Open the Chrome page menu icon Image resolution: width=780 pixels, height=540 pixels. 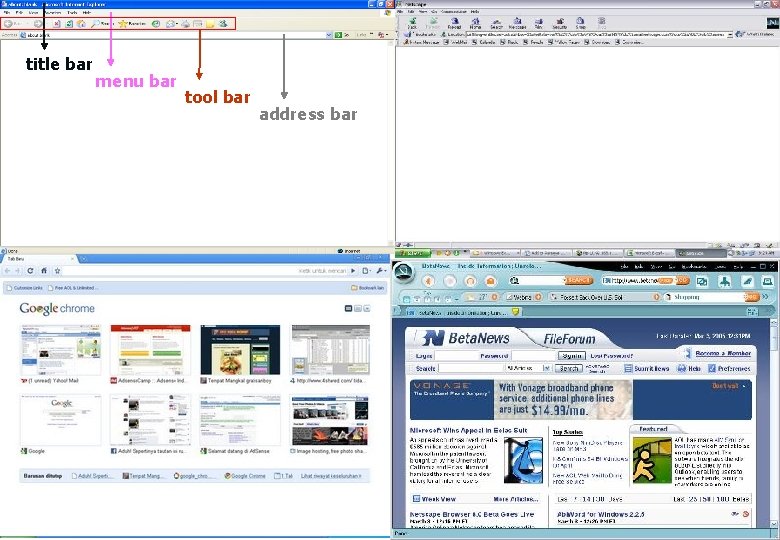[x=367, y=270]
